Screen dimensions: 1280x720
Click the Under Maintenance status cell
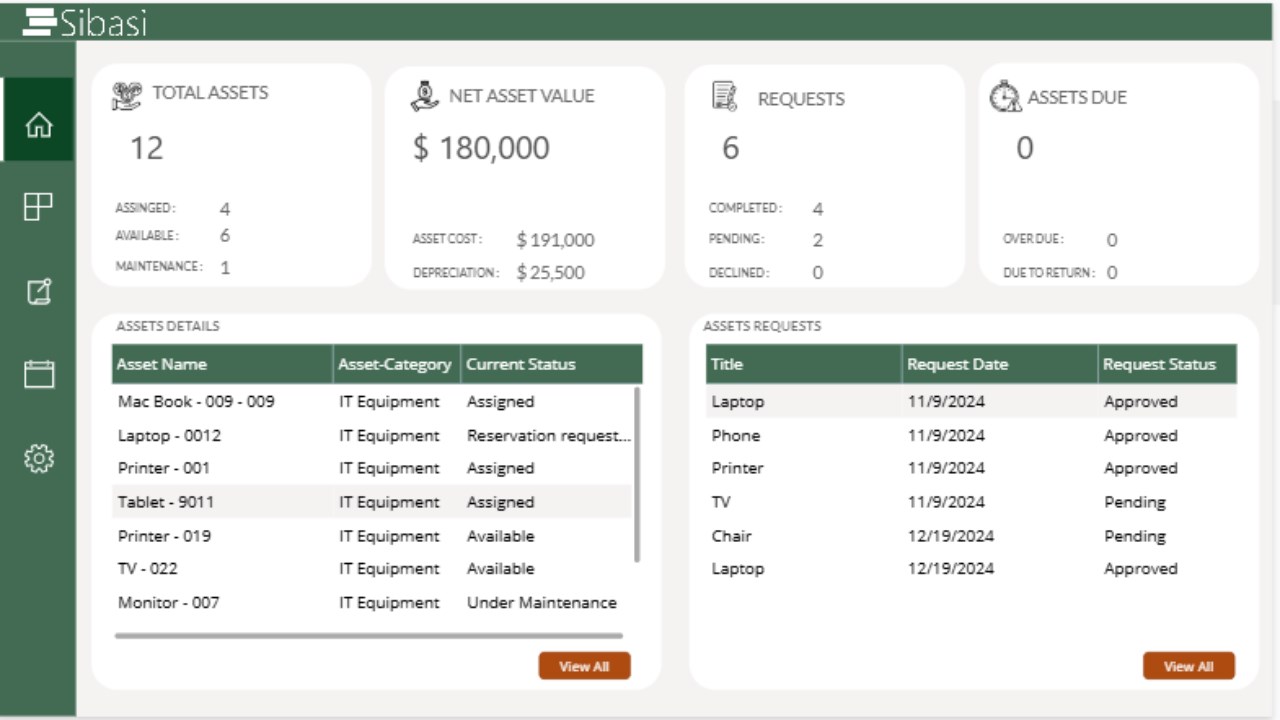click(542, 603)
